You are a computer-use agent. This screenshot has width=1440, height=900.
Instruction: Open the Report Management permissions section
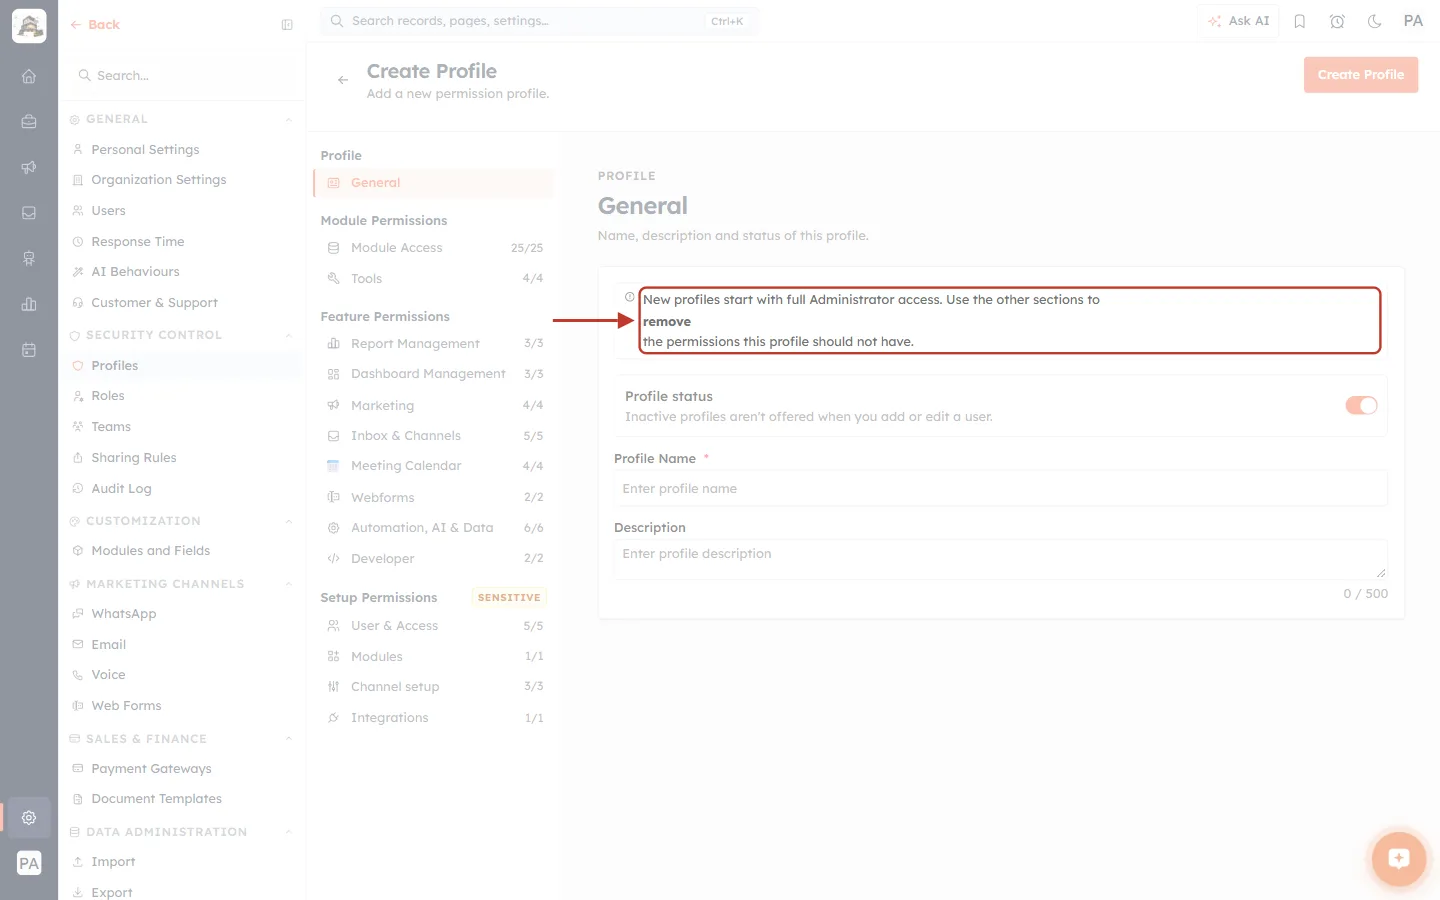click(x=433, y=344)
